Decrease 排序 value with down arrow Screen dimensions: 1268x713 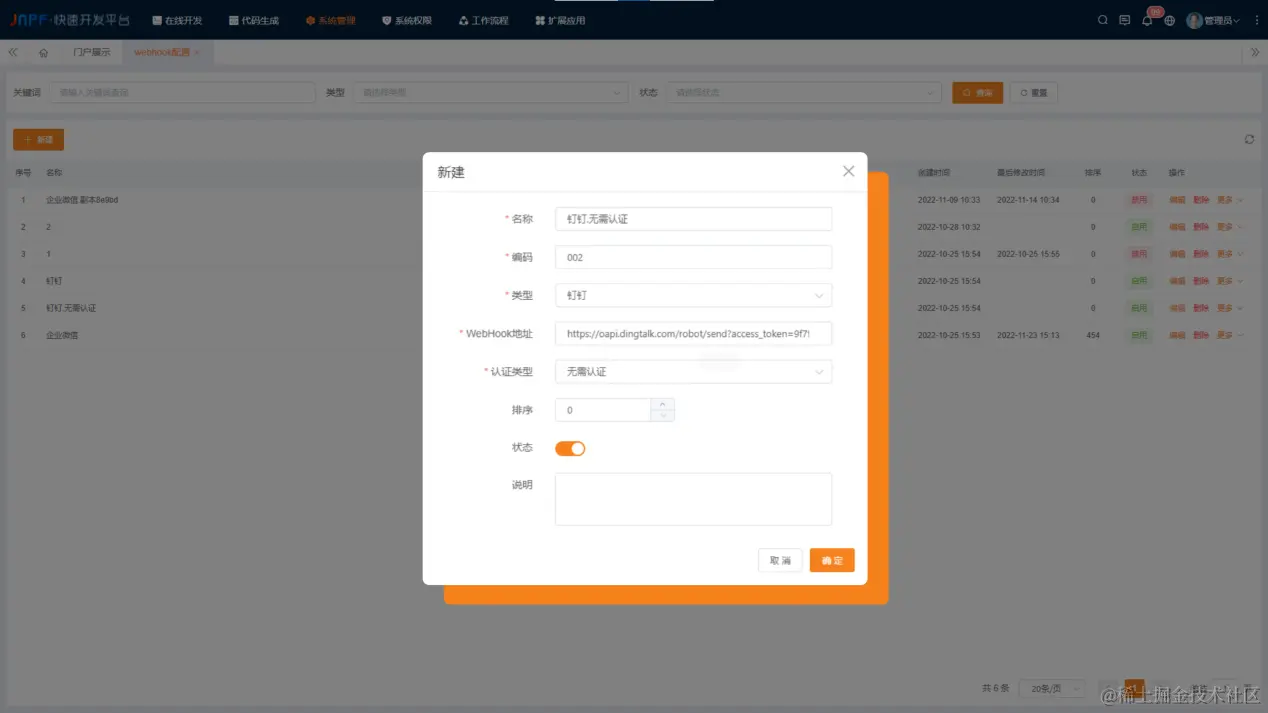click(662, 415)
